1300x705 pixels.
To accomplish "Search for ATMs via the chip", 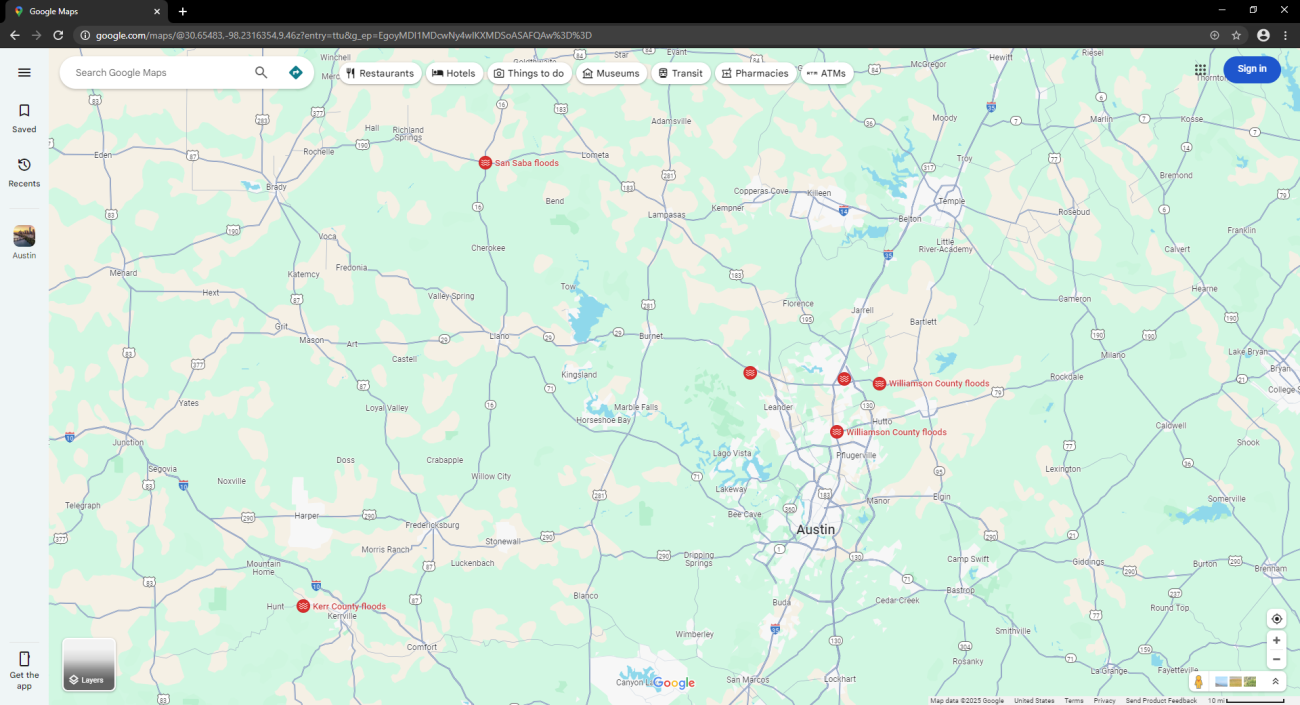I will pyautogui.click(x=826, y=73).
